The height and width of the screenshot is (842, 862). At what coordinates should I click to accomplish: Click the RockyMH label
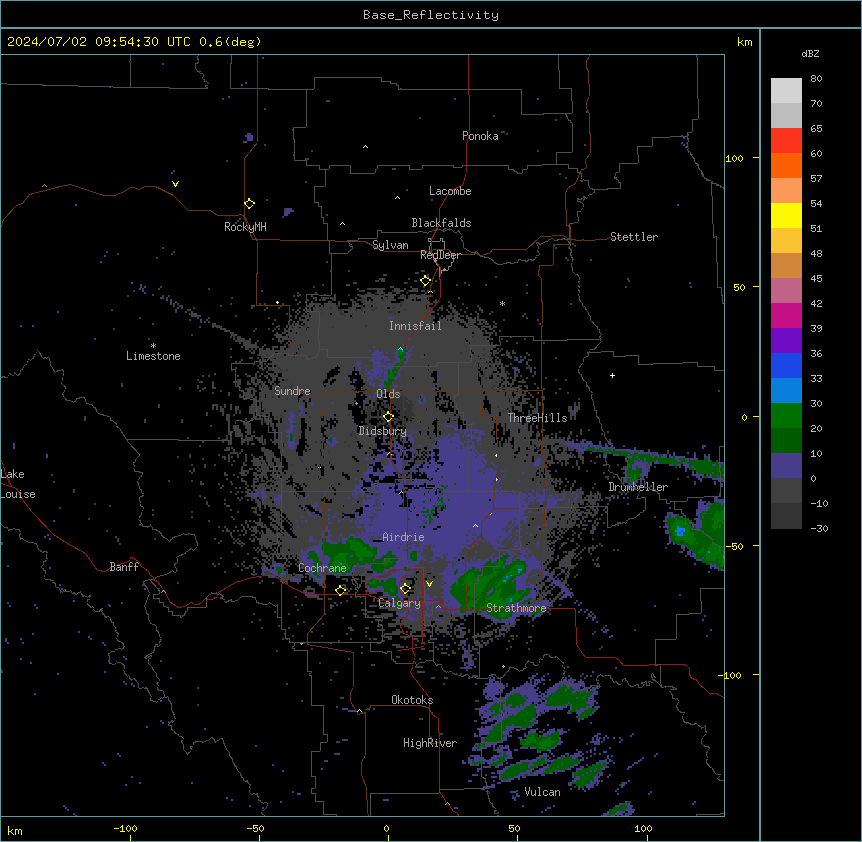coord(245,226)
